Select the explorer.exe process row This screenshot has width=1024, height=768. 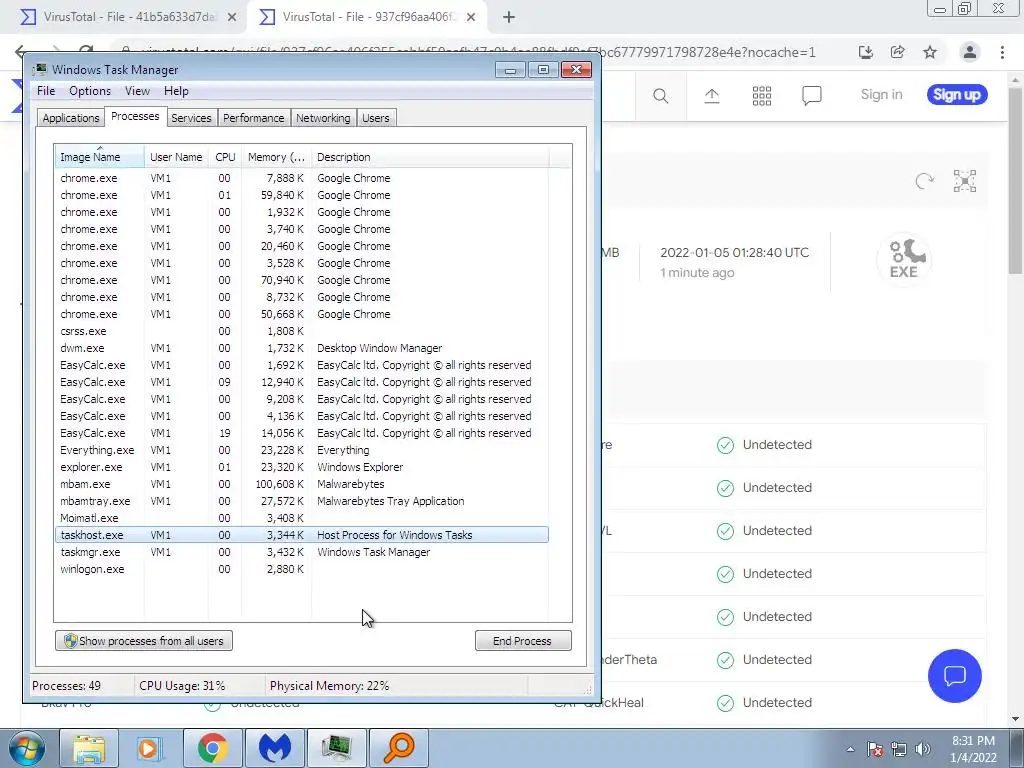coord(302,467)
